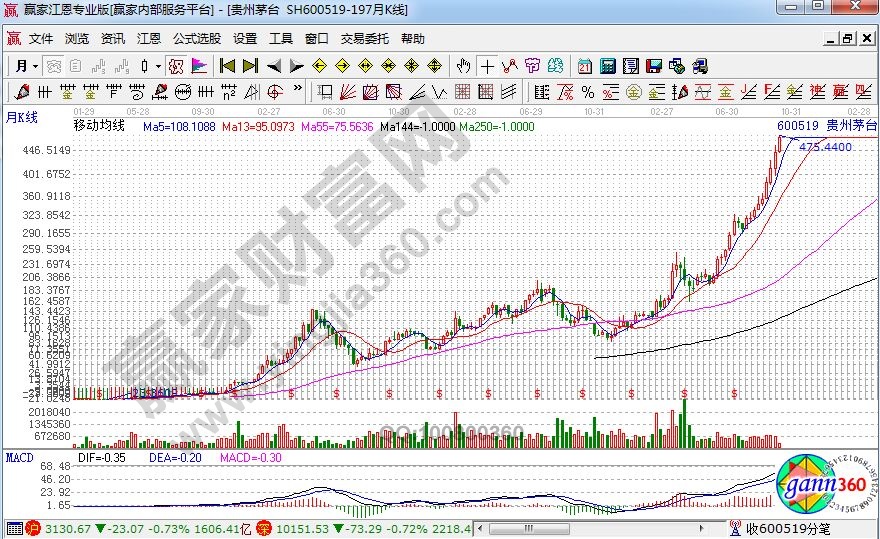Expand the candlestick chart type dropdown
880x539 pixels.
point(151,66)
